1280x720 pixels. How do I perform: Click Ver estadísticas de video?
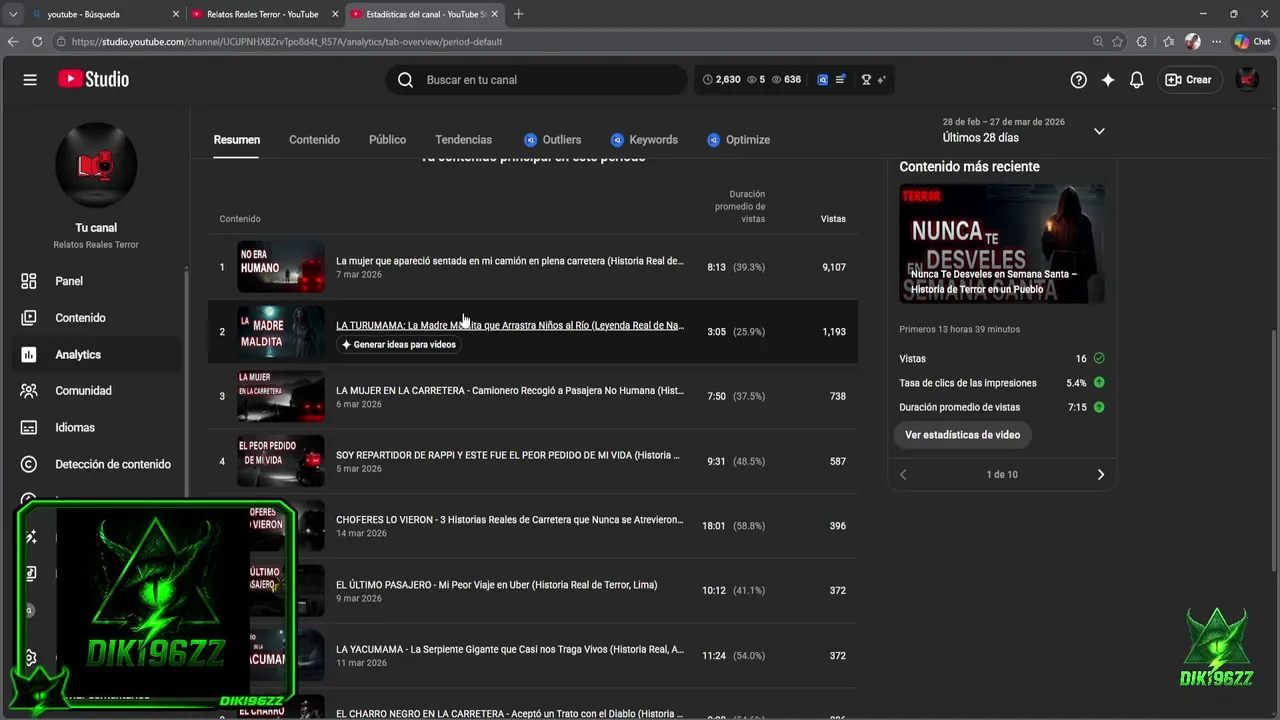(962, 435)
